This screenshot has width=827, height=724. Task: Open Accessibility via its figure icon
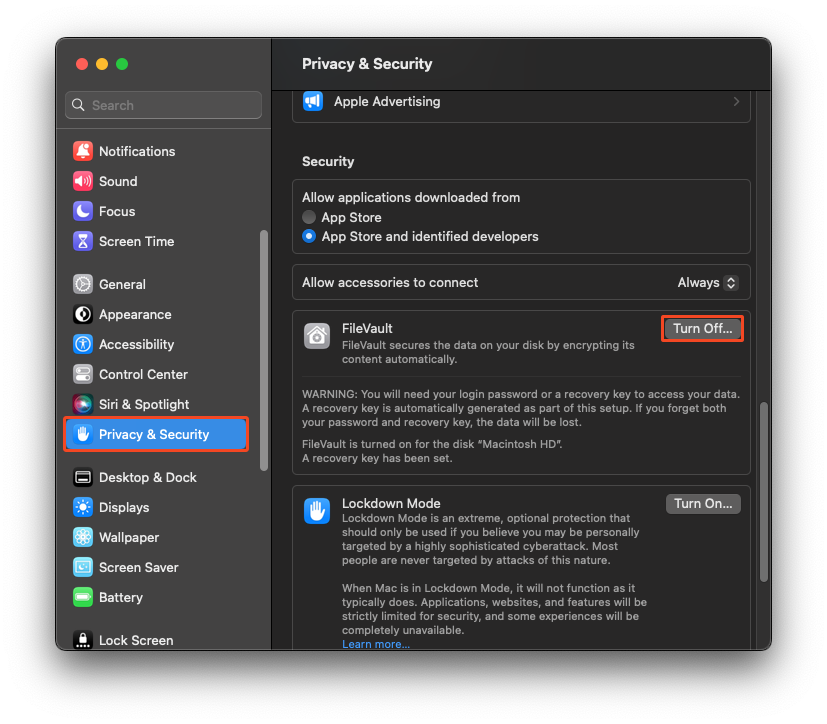pos(84,344)
